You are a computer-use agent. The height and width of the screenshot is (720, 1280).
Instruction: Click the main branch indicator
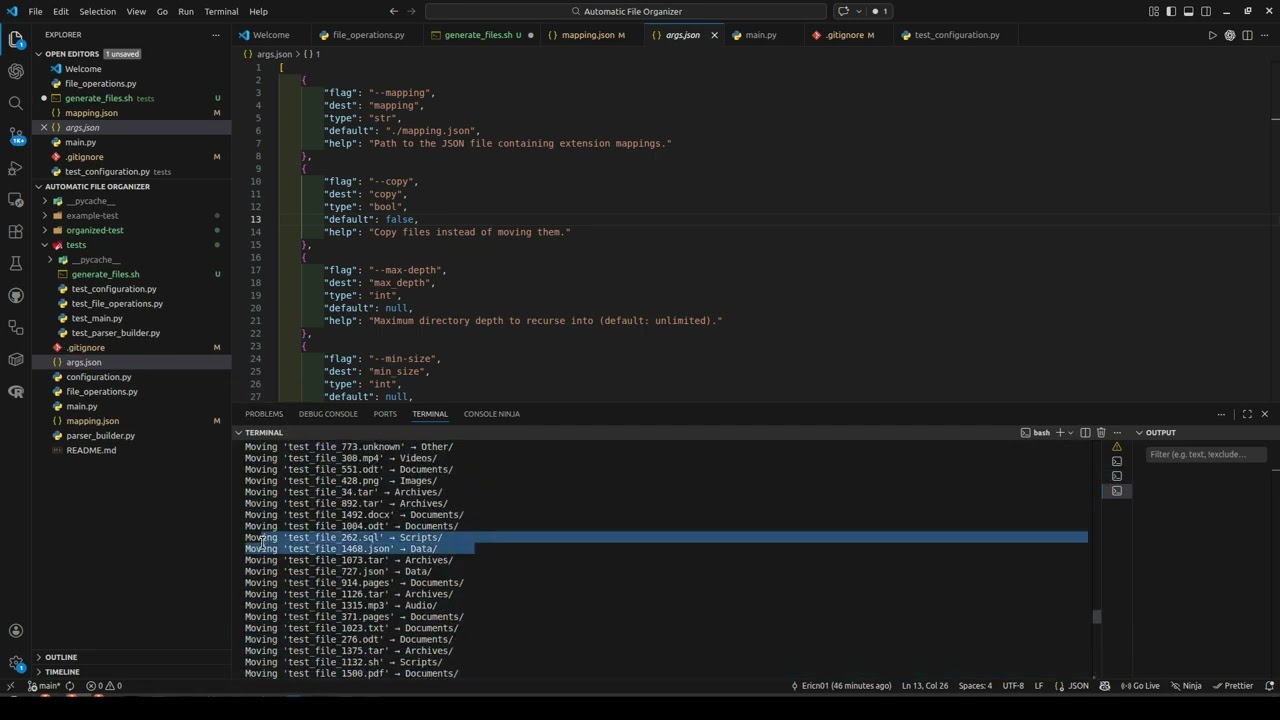pyautogui.click(x=44, y=686)
